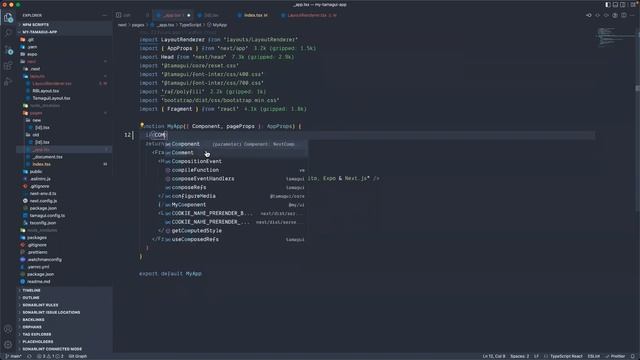Switch to the _app.tsx editor tab

pyautogui.click(x=171, y=15)
